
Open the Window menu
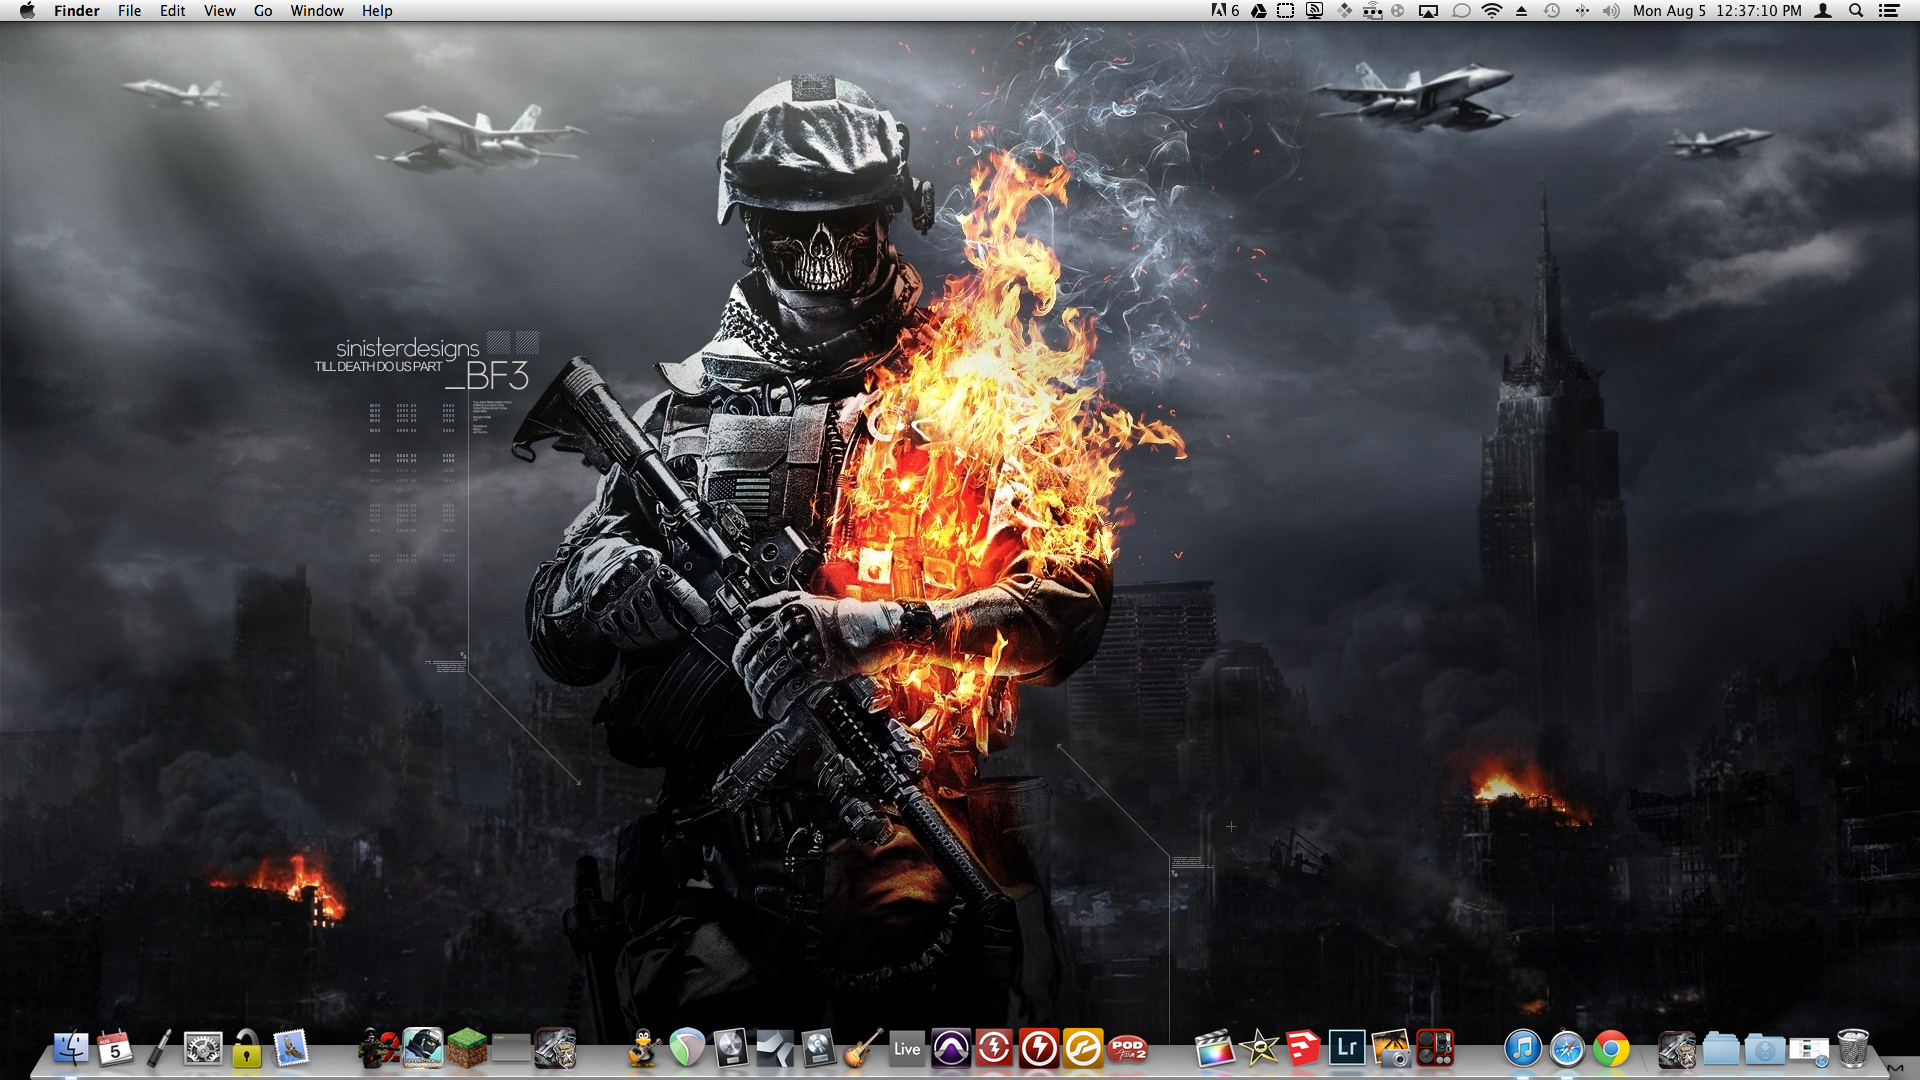pyautogui.click(x=317, y=11)
